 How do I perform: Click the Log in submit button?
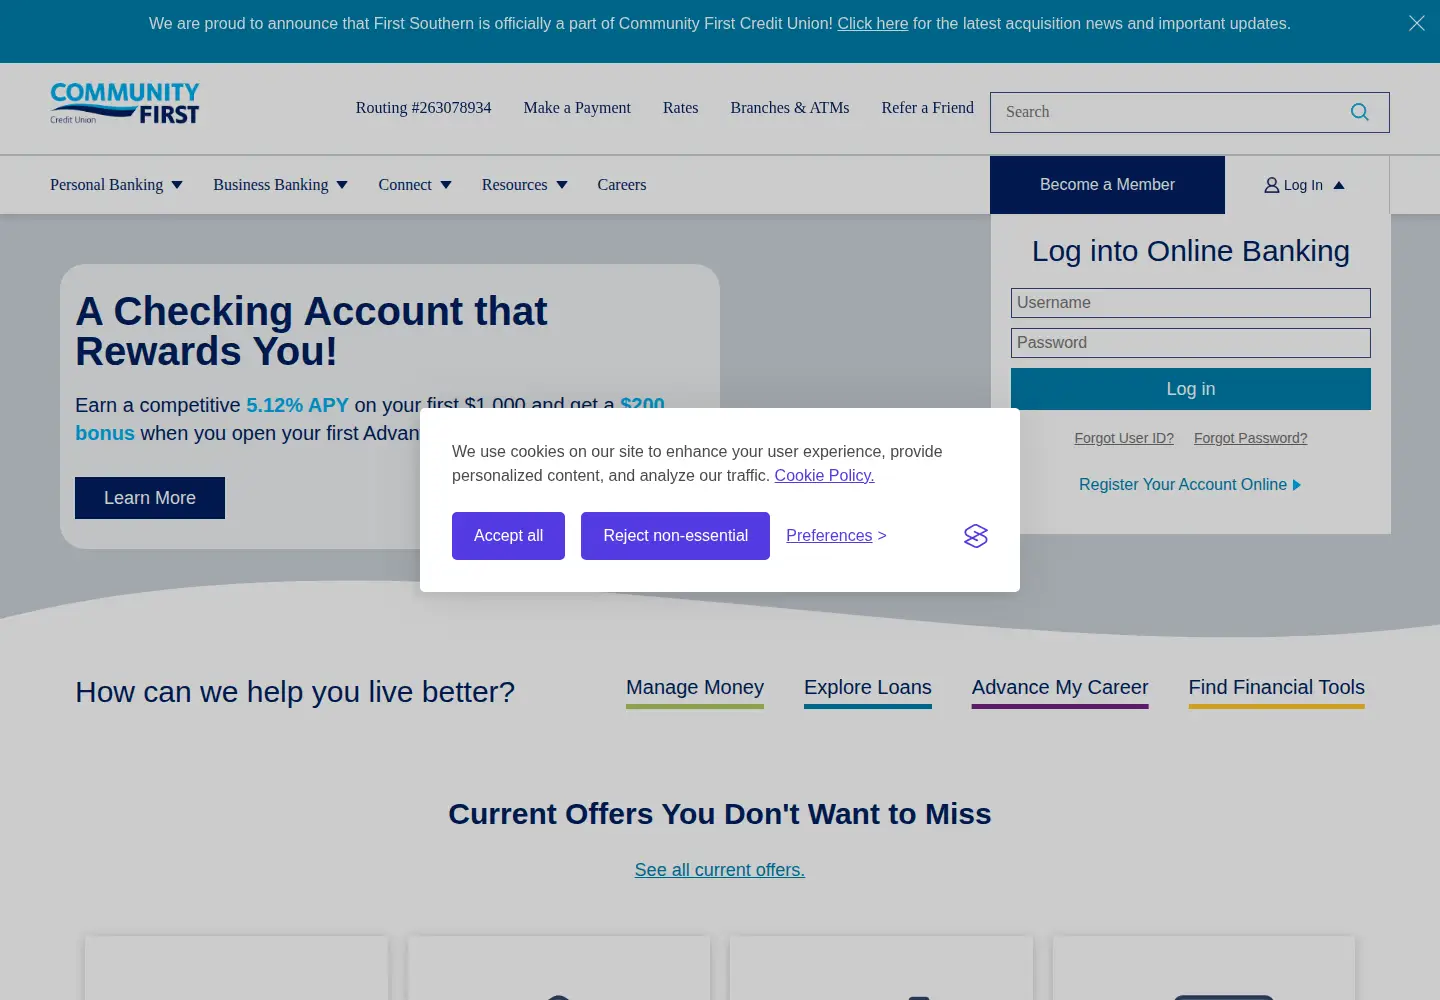[x=1191, y=389]
